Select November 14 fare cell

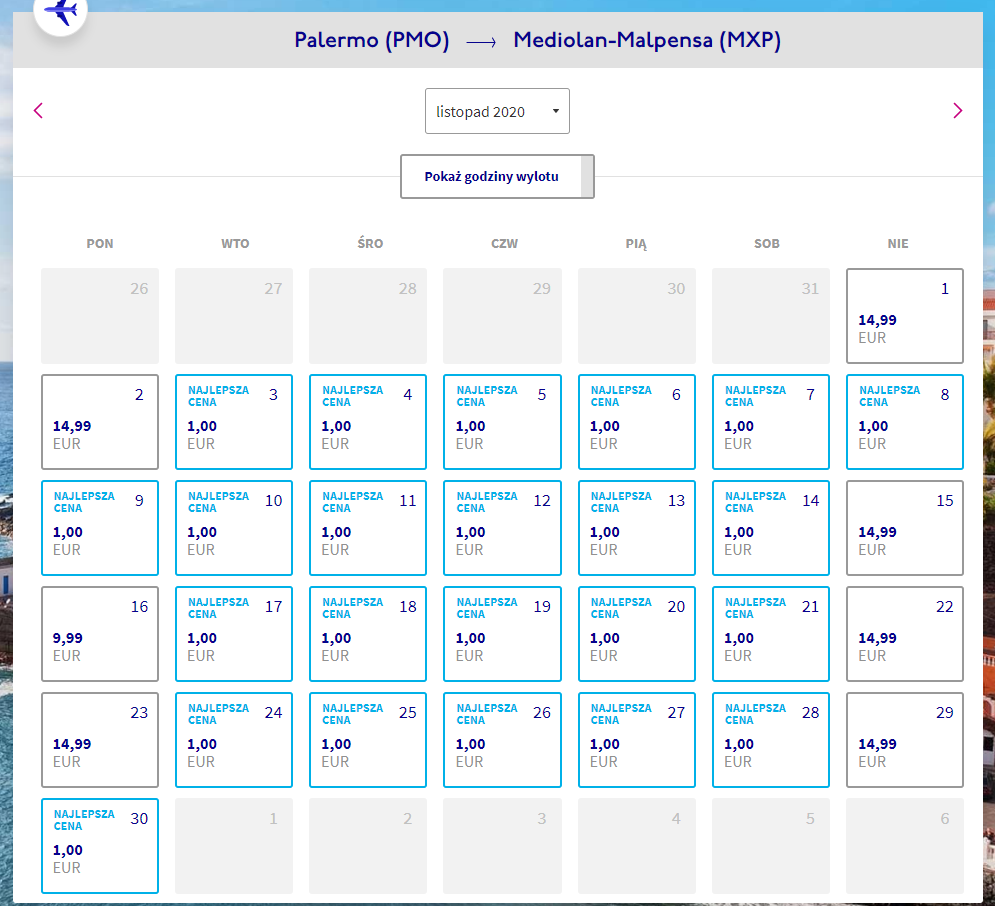(x=770, y=528)
